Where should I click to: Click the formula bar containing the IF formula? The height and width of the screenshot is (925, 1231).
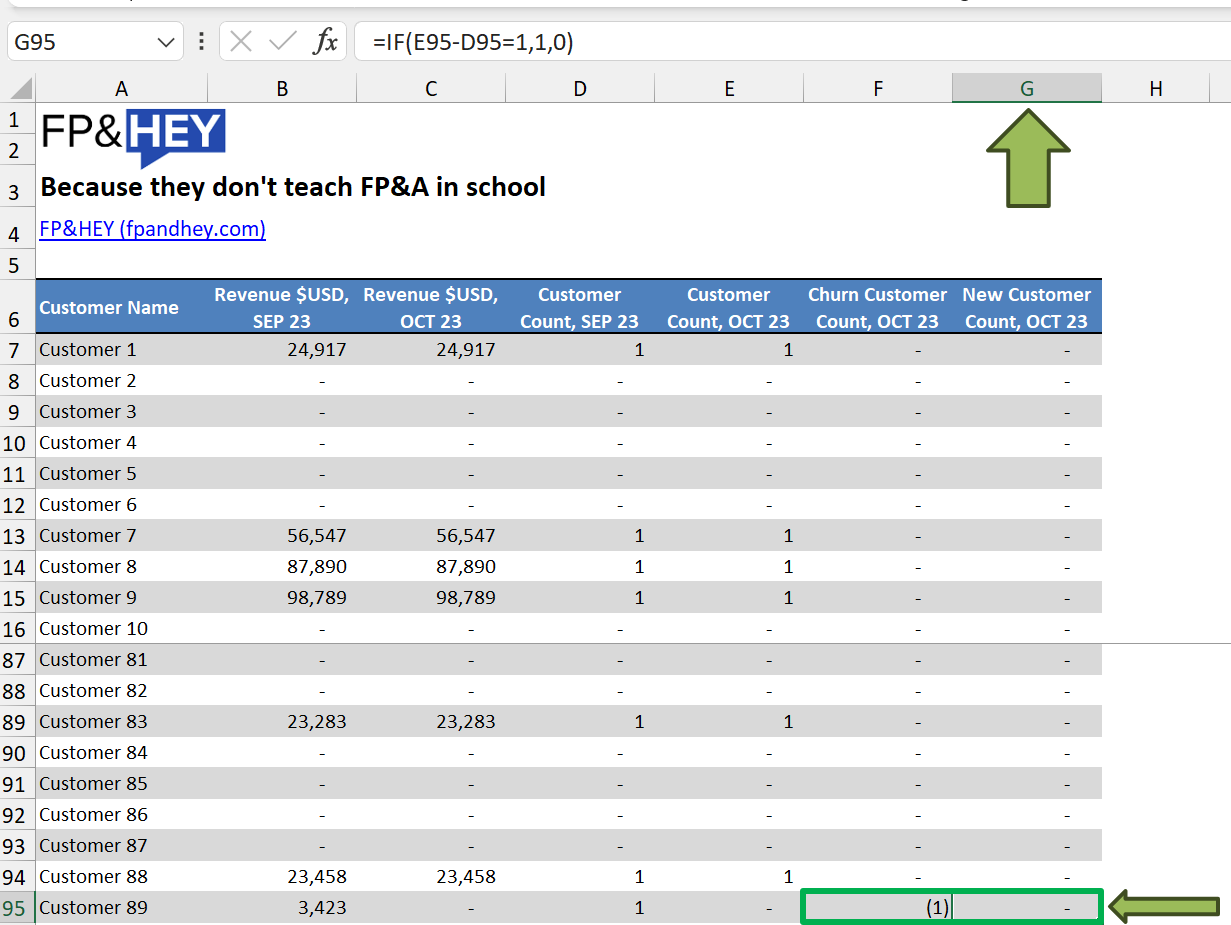pos(500,41)
